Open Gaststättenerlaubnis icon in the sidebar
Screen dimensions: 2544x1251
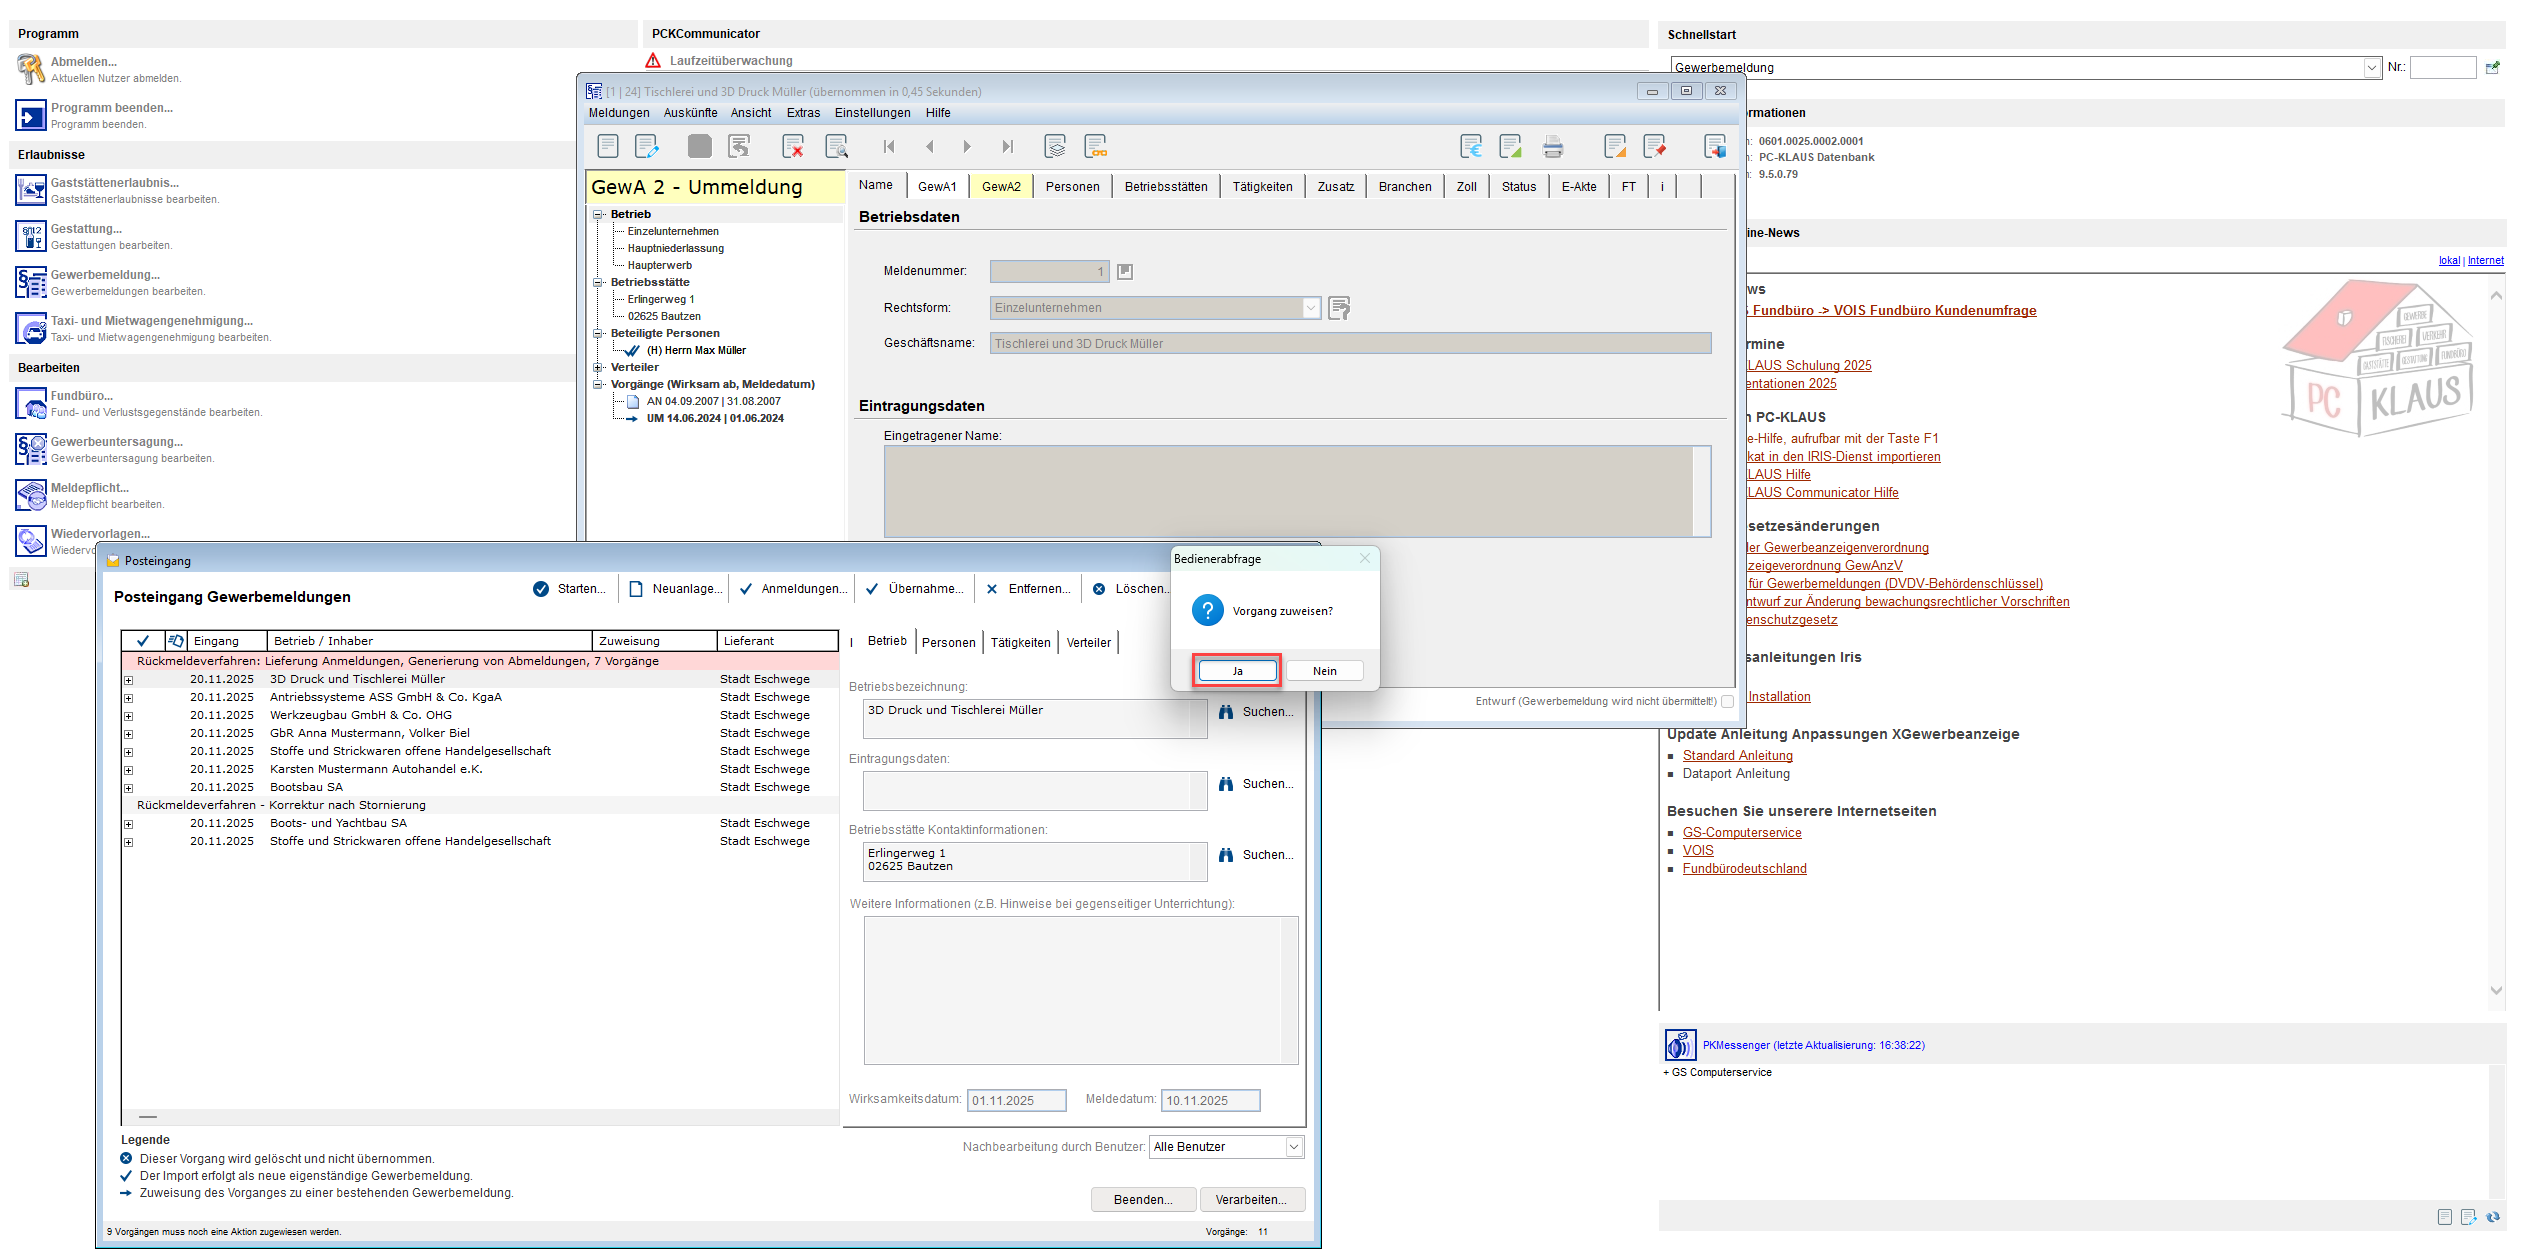click(31, 189)
